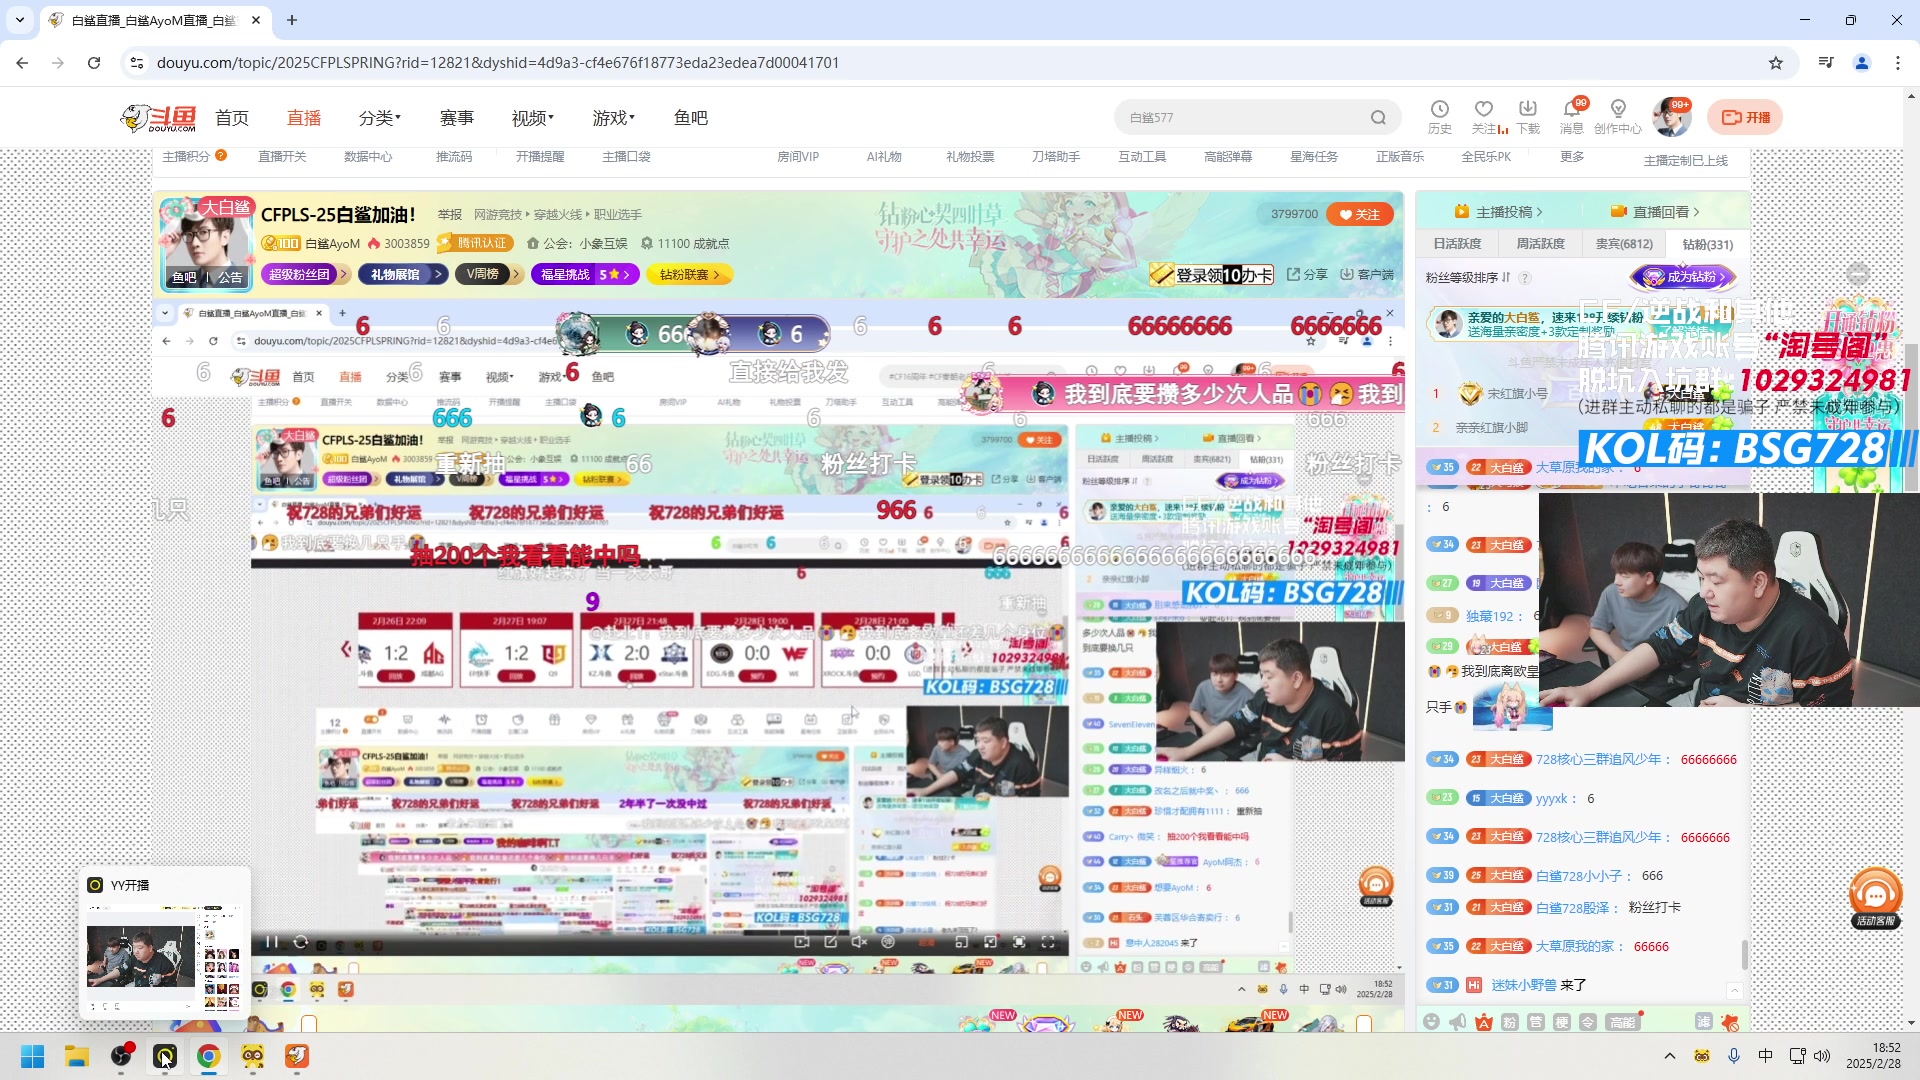This screenshot has height=1080, width=1920.
Task: Open viewing history clock icon
Action: tap(1439, 109)
